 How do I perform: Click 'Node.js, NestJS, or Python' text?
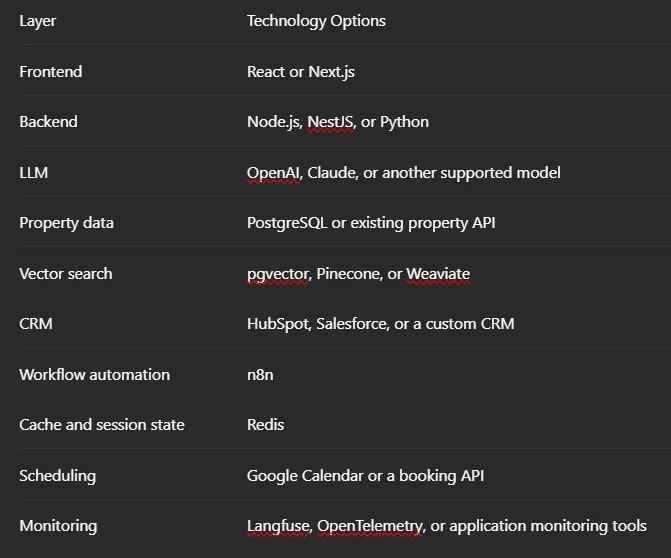pyautogui.click(x=338, y=122)
